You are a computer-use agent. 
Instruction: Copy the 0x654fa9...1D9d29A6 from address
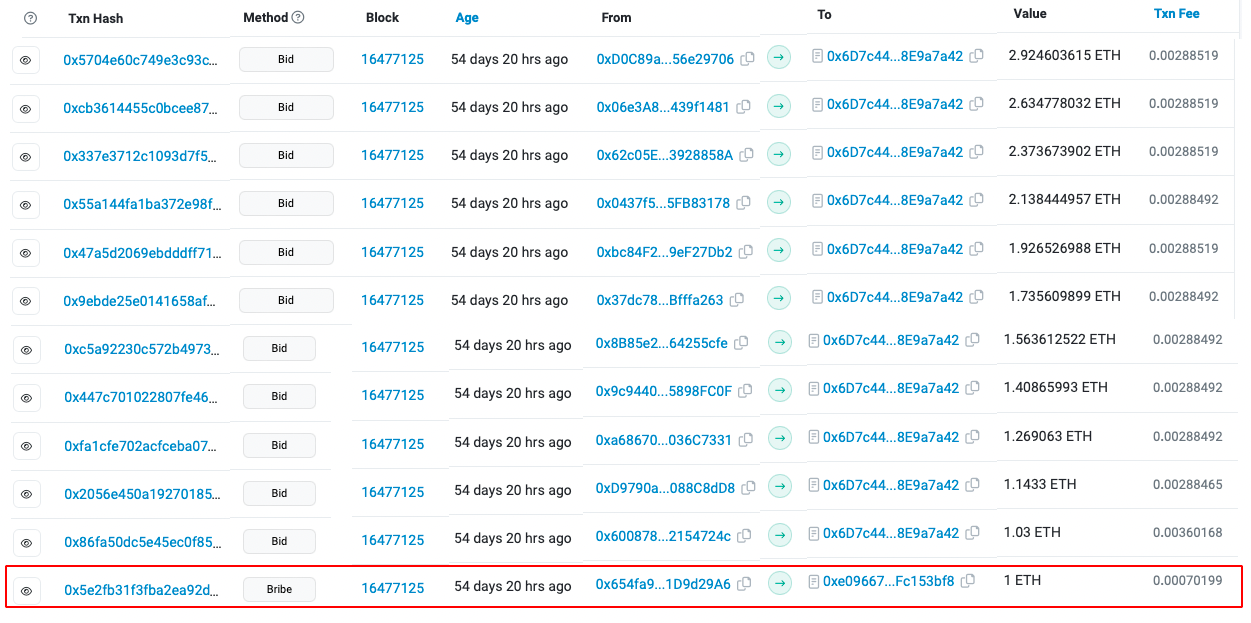(x=744, y=585)
